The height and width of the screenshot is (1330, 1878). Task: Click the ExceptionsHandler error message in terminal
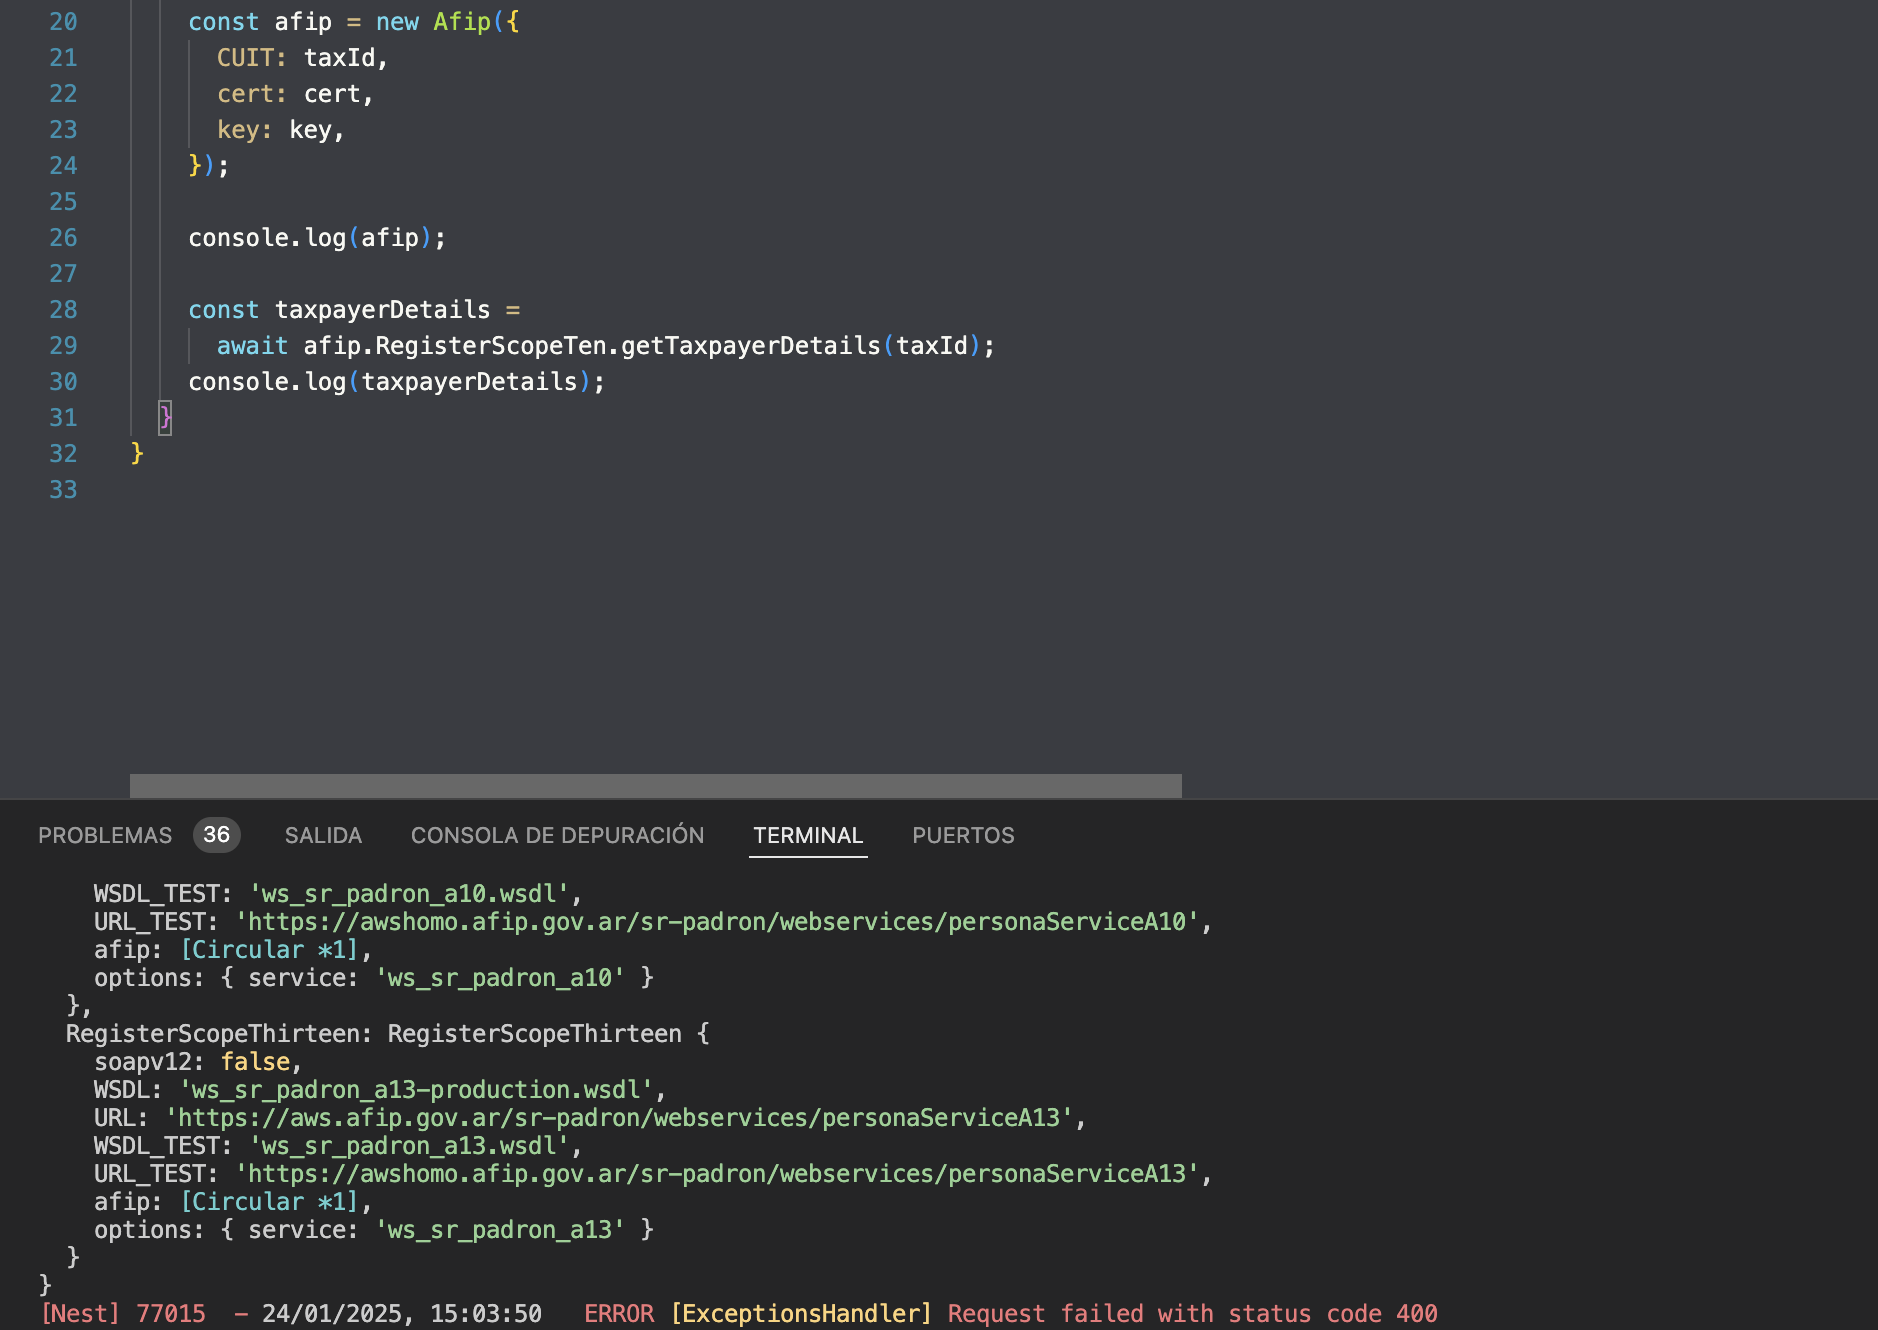tap(1055, 1314)
